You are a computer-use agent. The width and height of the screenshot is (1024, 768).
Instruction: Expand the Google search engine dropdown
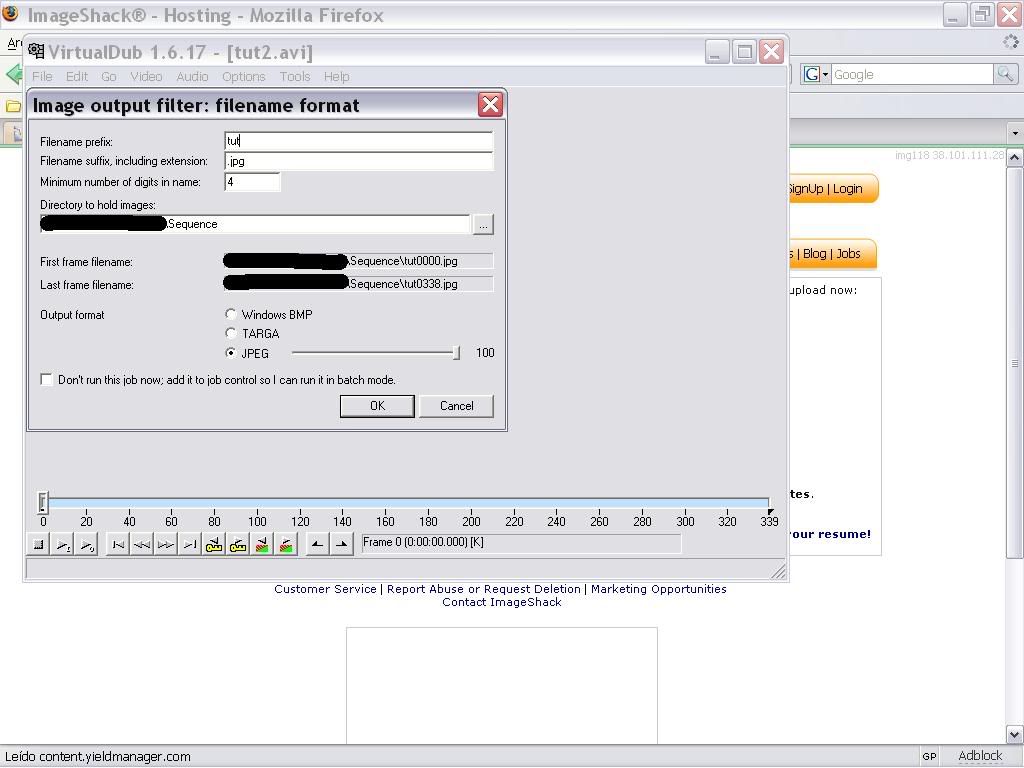point(815,74)
